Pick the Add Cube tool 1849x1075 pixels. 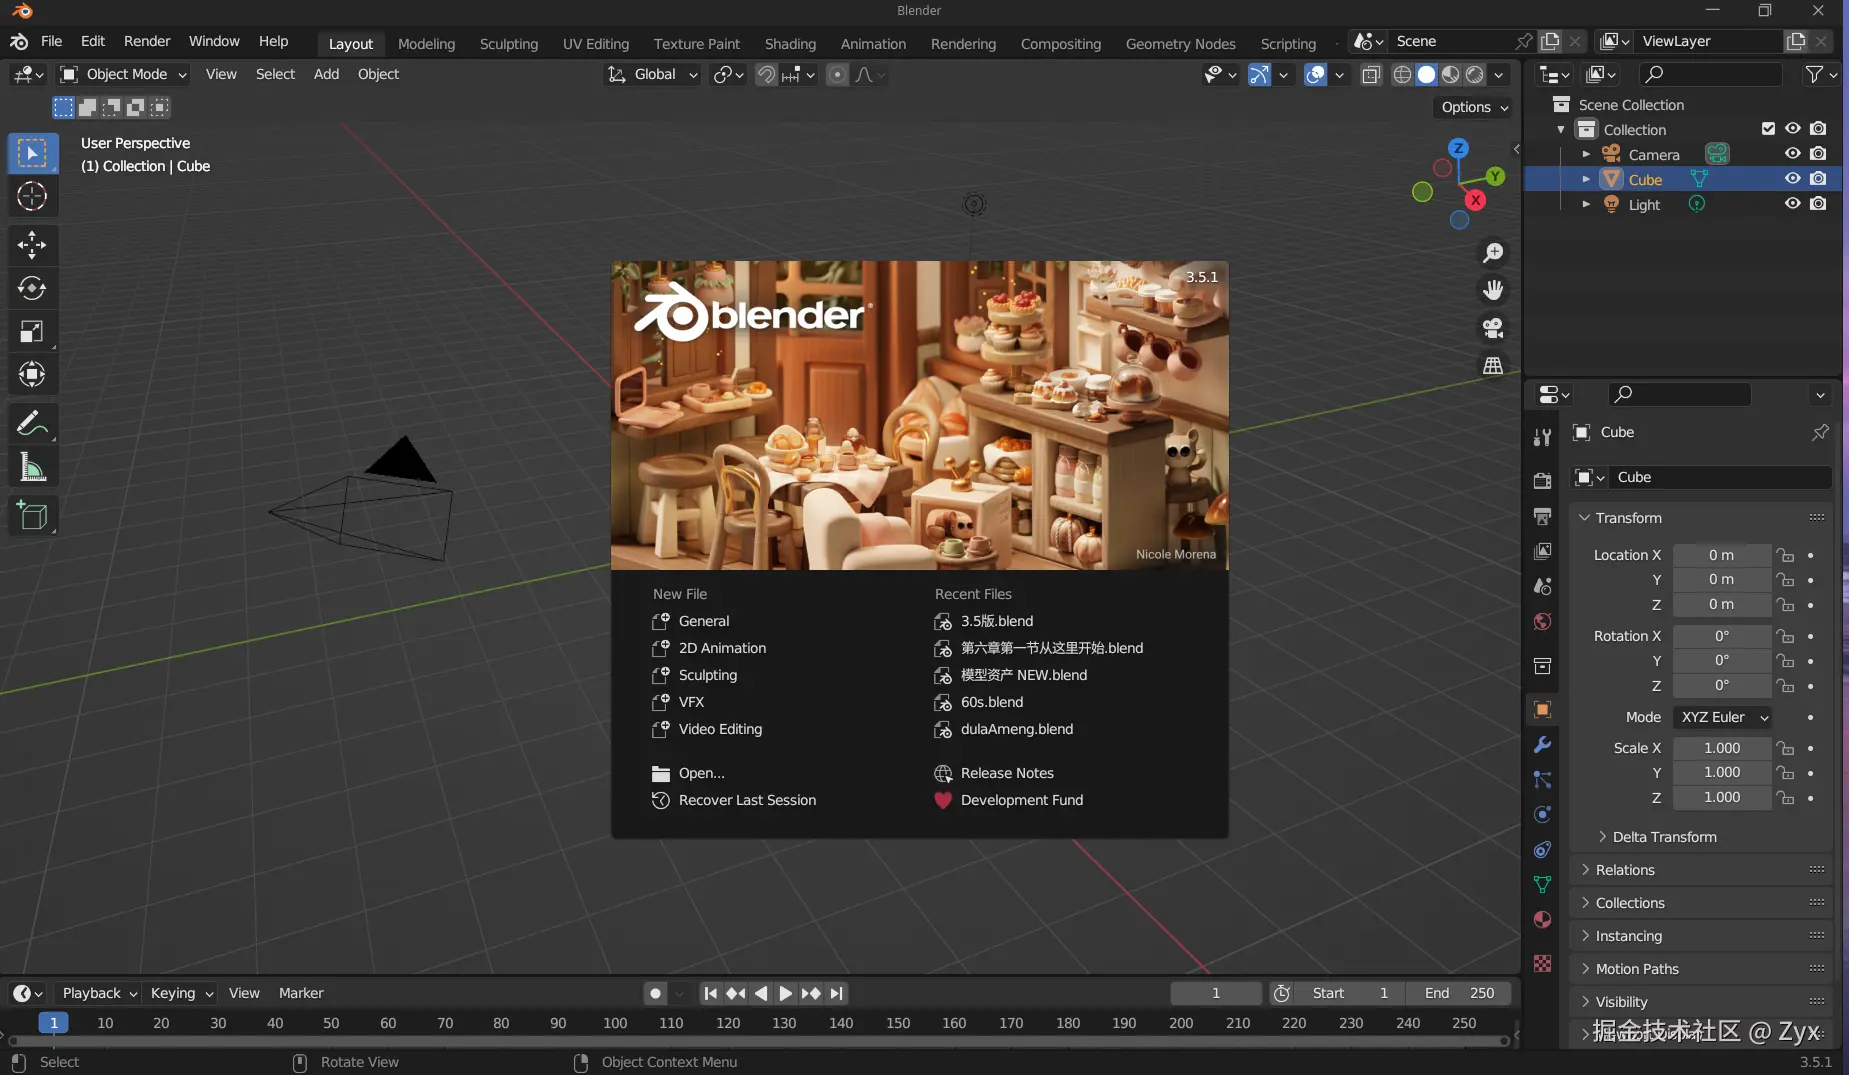pyautogui.click(x=32, y=516)
